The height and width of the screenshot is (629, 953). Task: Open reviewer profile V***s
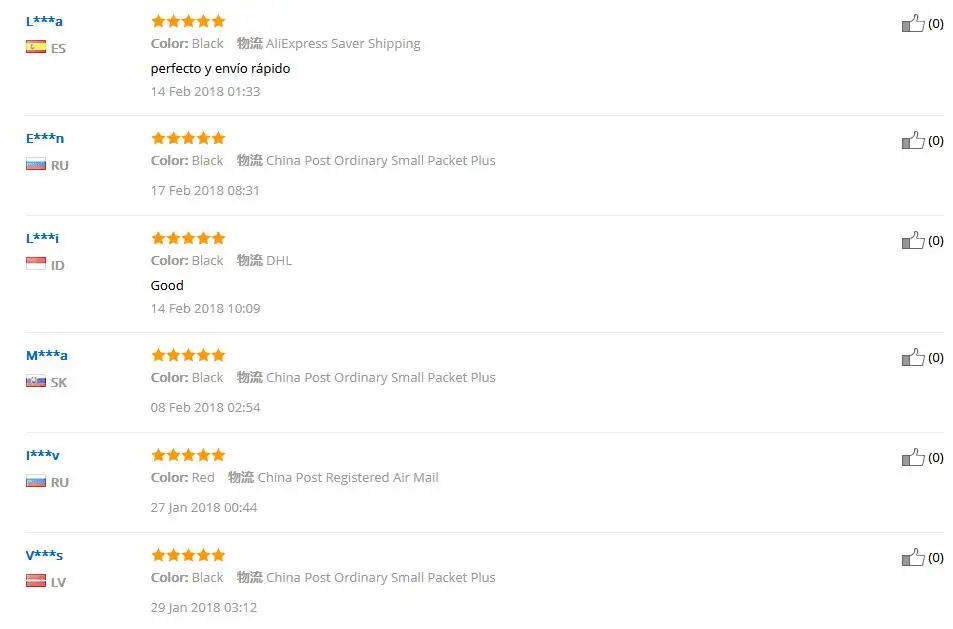click(x=44, y=555)
